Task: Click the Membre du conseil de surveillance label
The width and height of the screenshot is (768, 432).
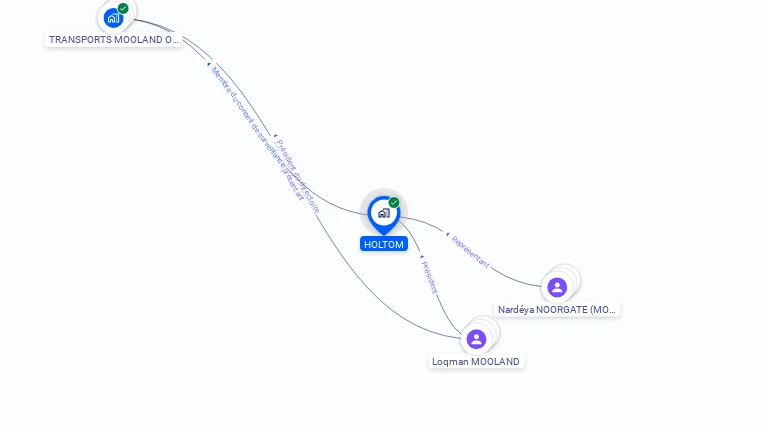Action: [x=257, y=134]
